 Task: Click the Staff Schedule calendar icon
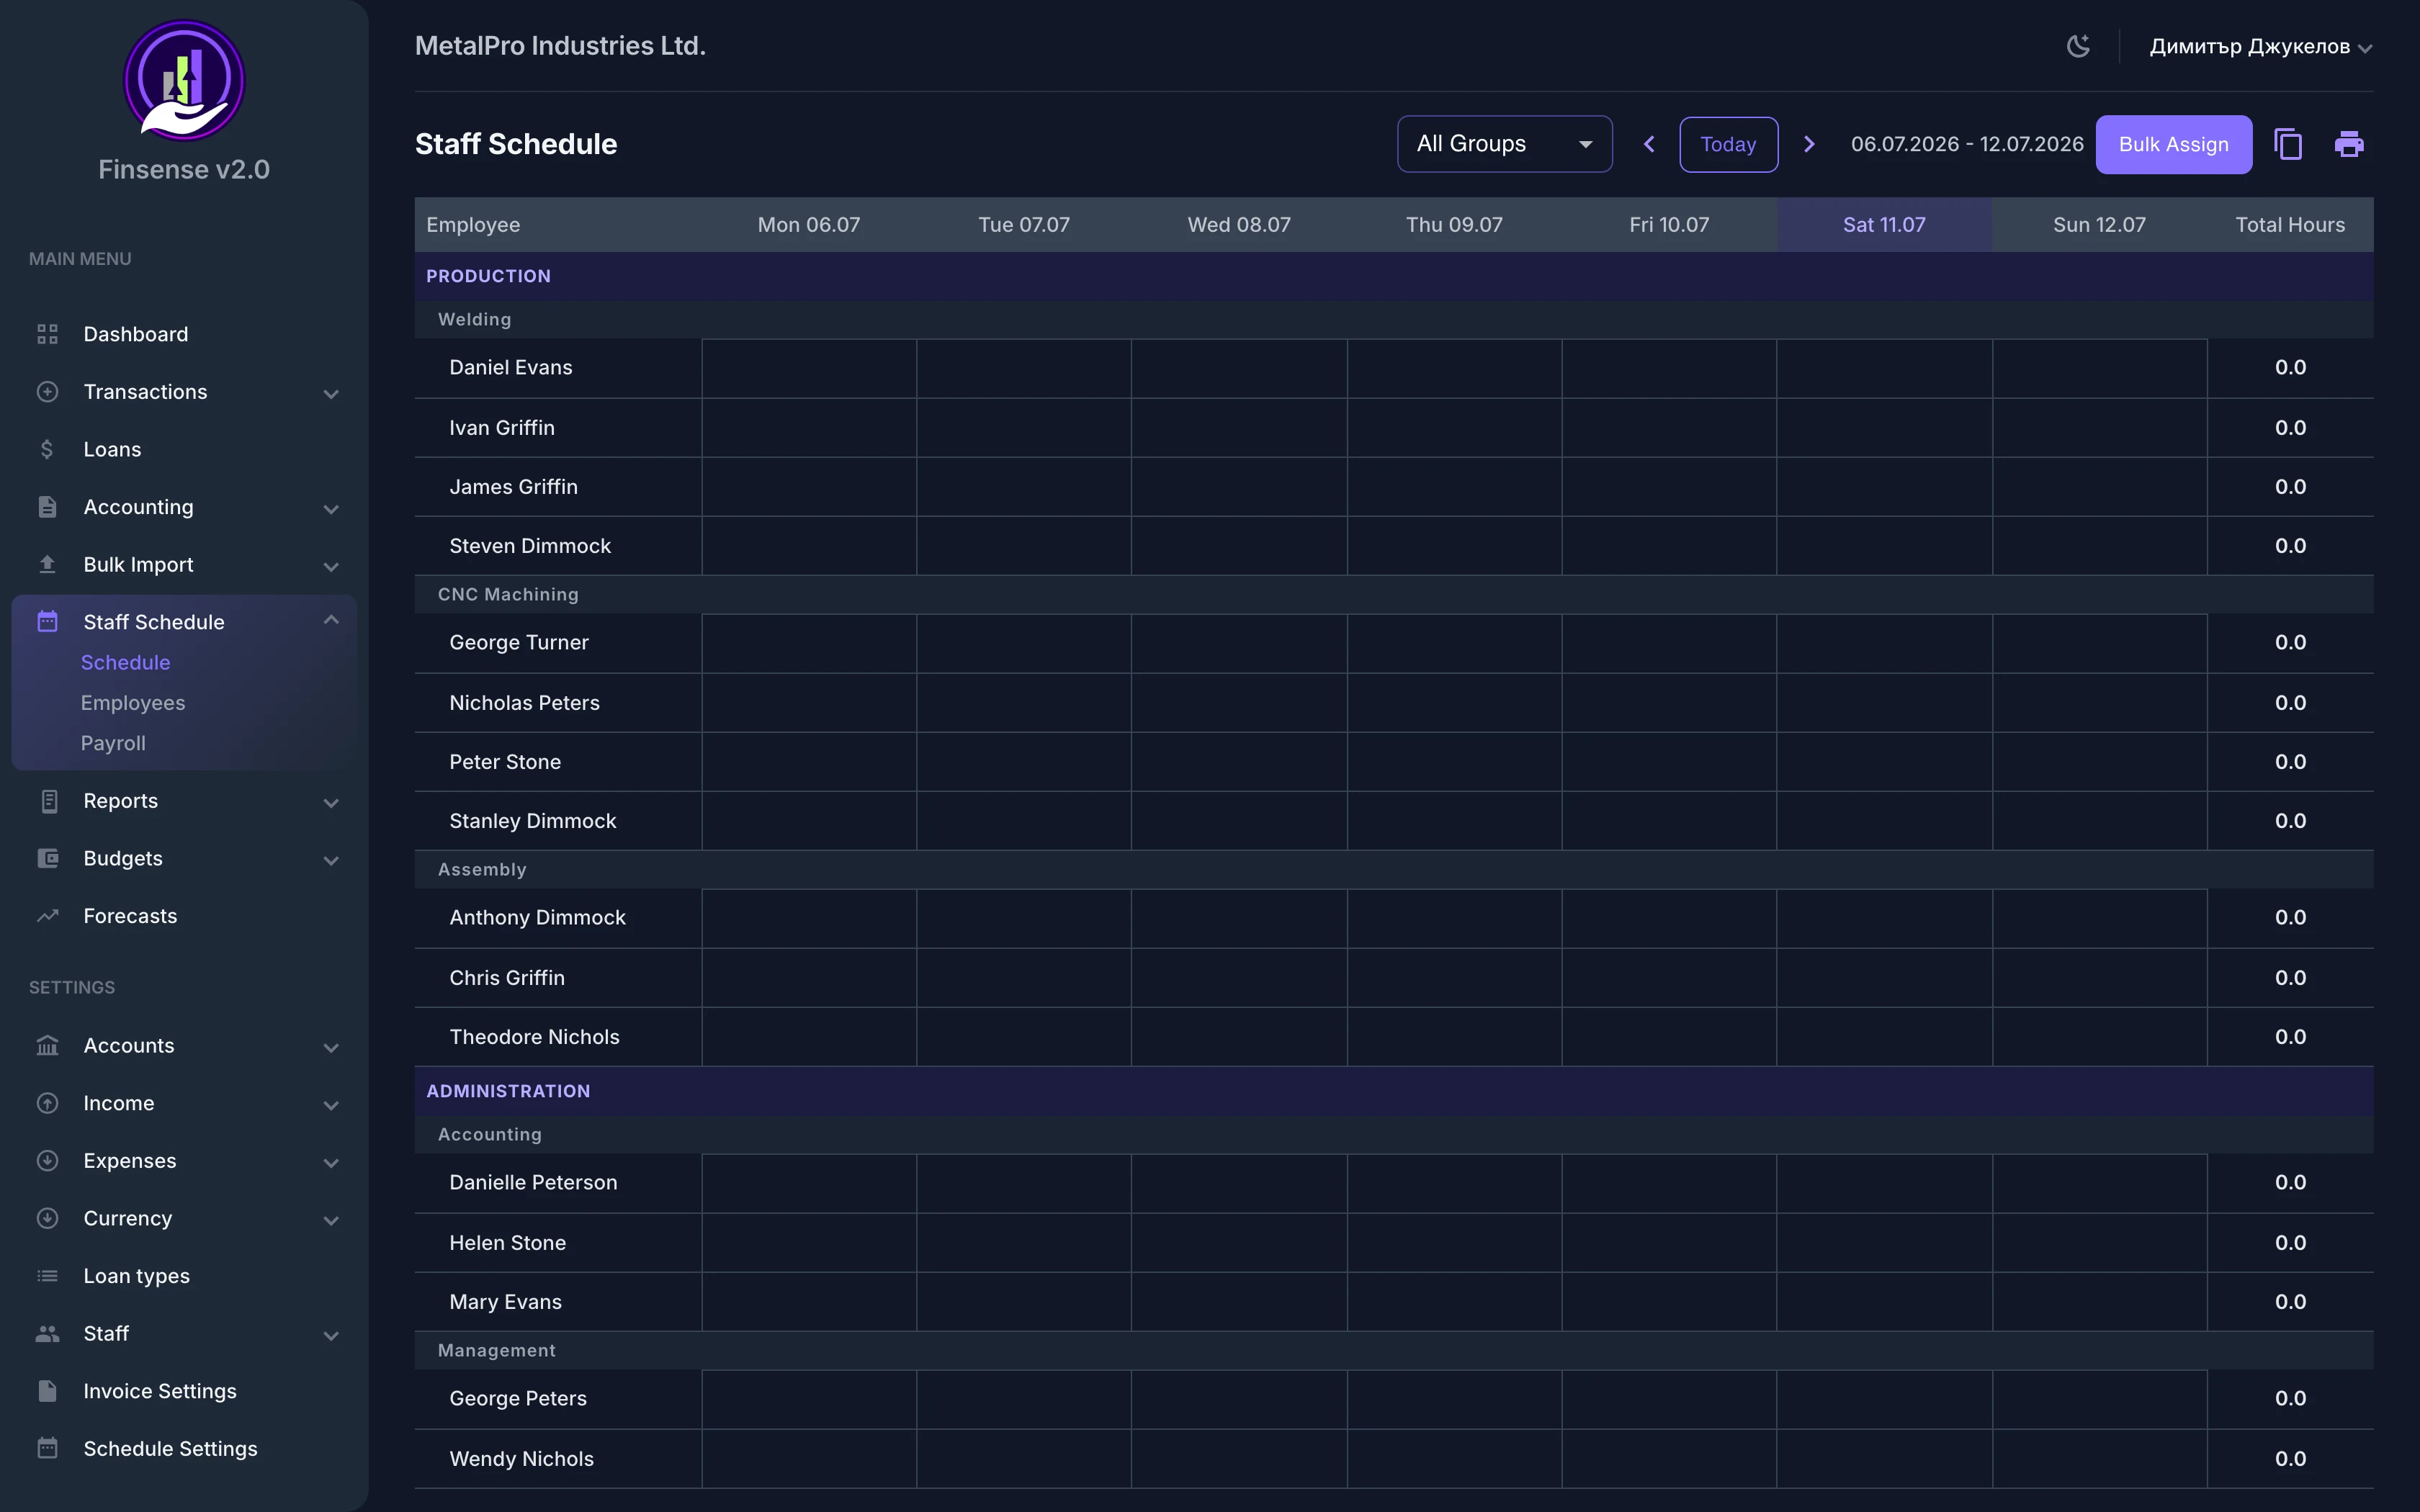[47, 622]
